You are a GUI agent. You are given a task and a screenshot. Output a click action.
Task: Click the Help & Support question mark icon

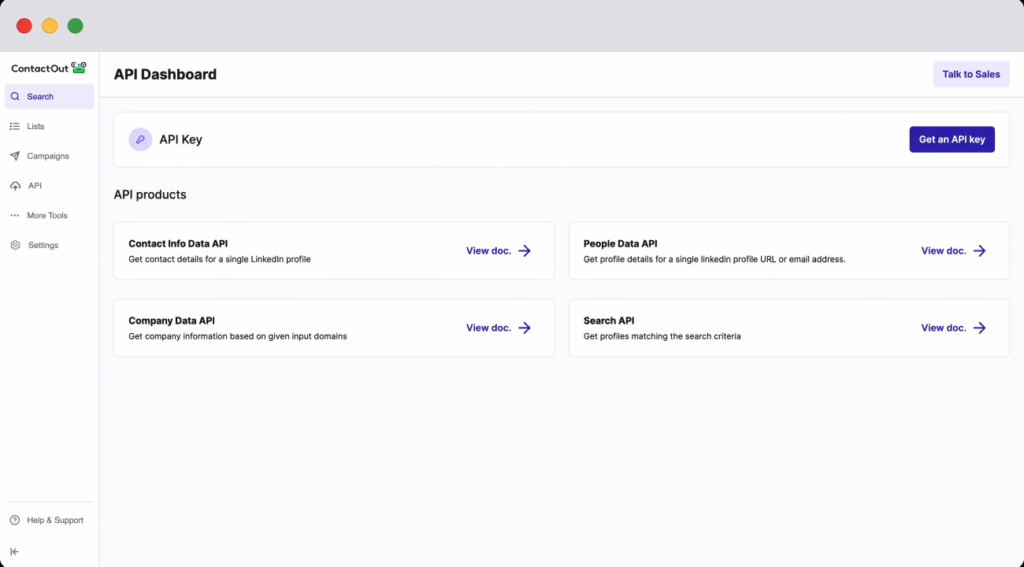point(15,520)
